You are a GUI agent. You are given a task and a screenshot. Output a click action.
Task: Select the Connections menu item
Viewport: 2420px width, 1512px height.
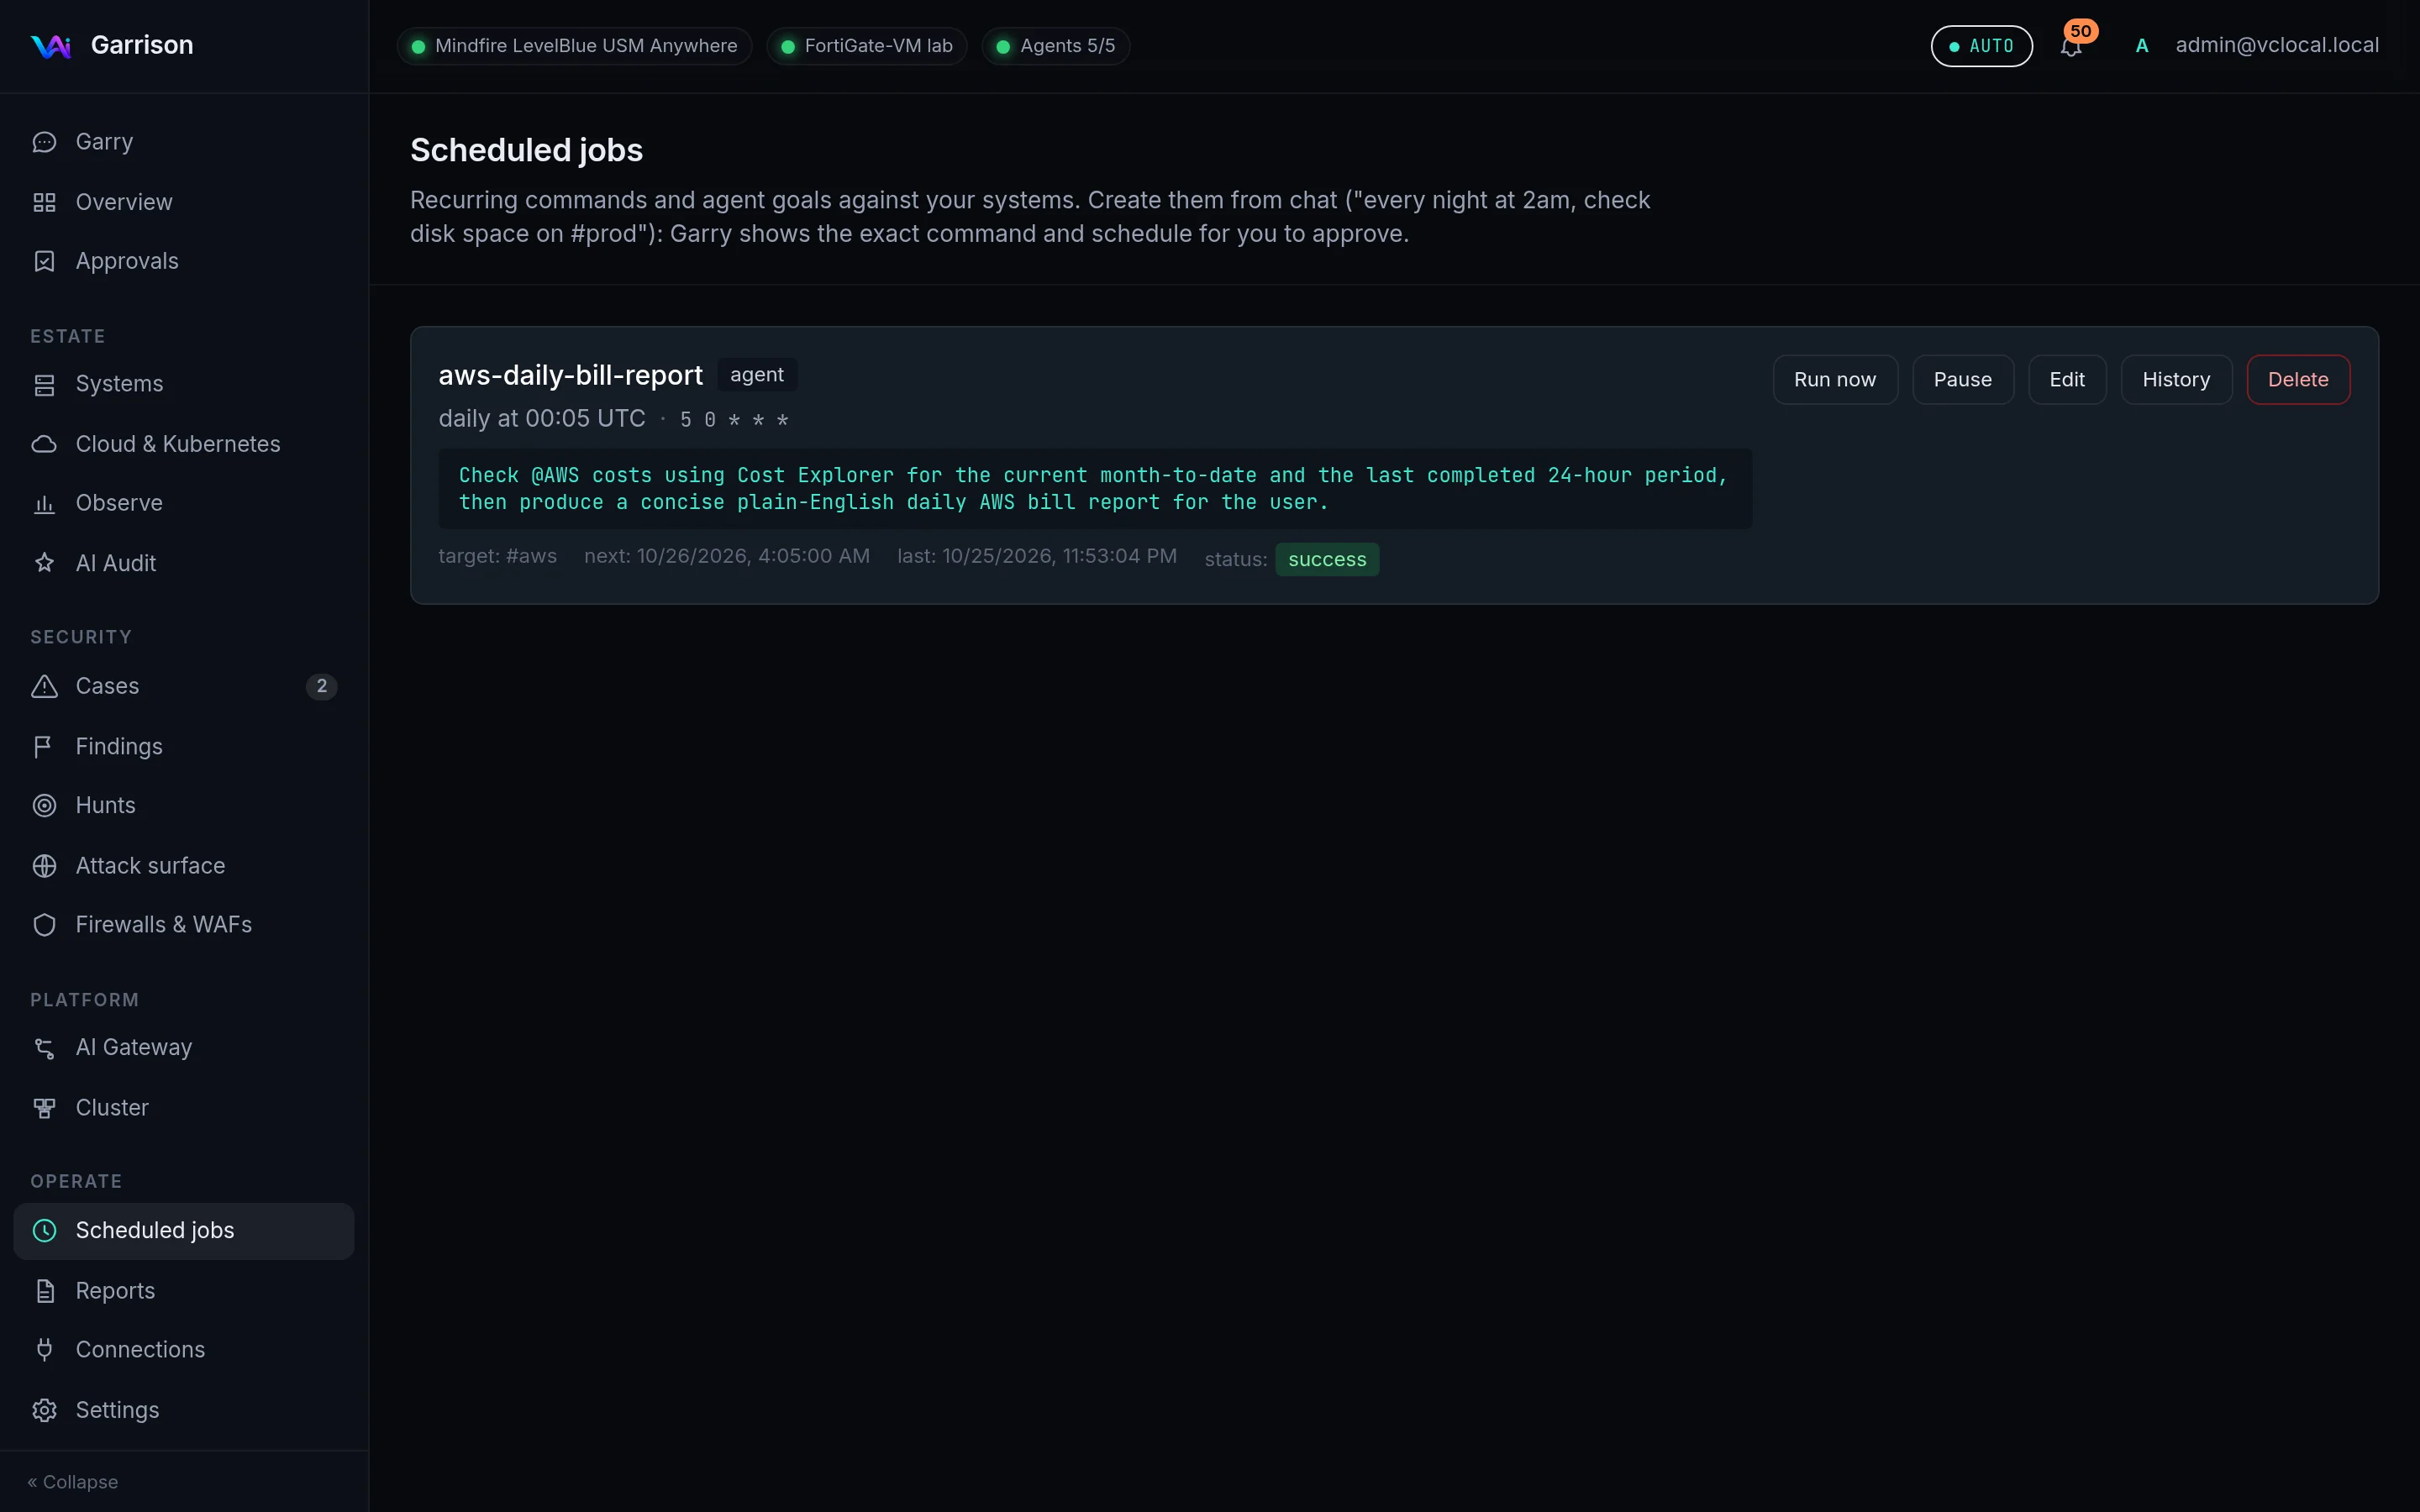pos(184,1349)
